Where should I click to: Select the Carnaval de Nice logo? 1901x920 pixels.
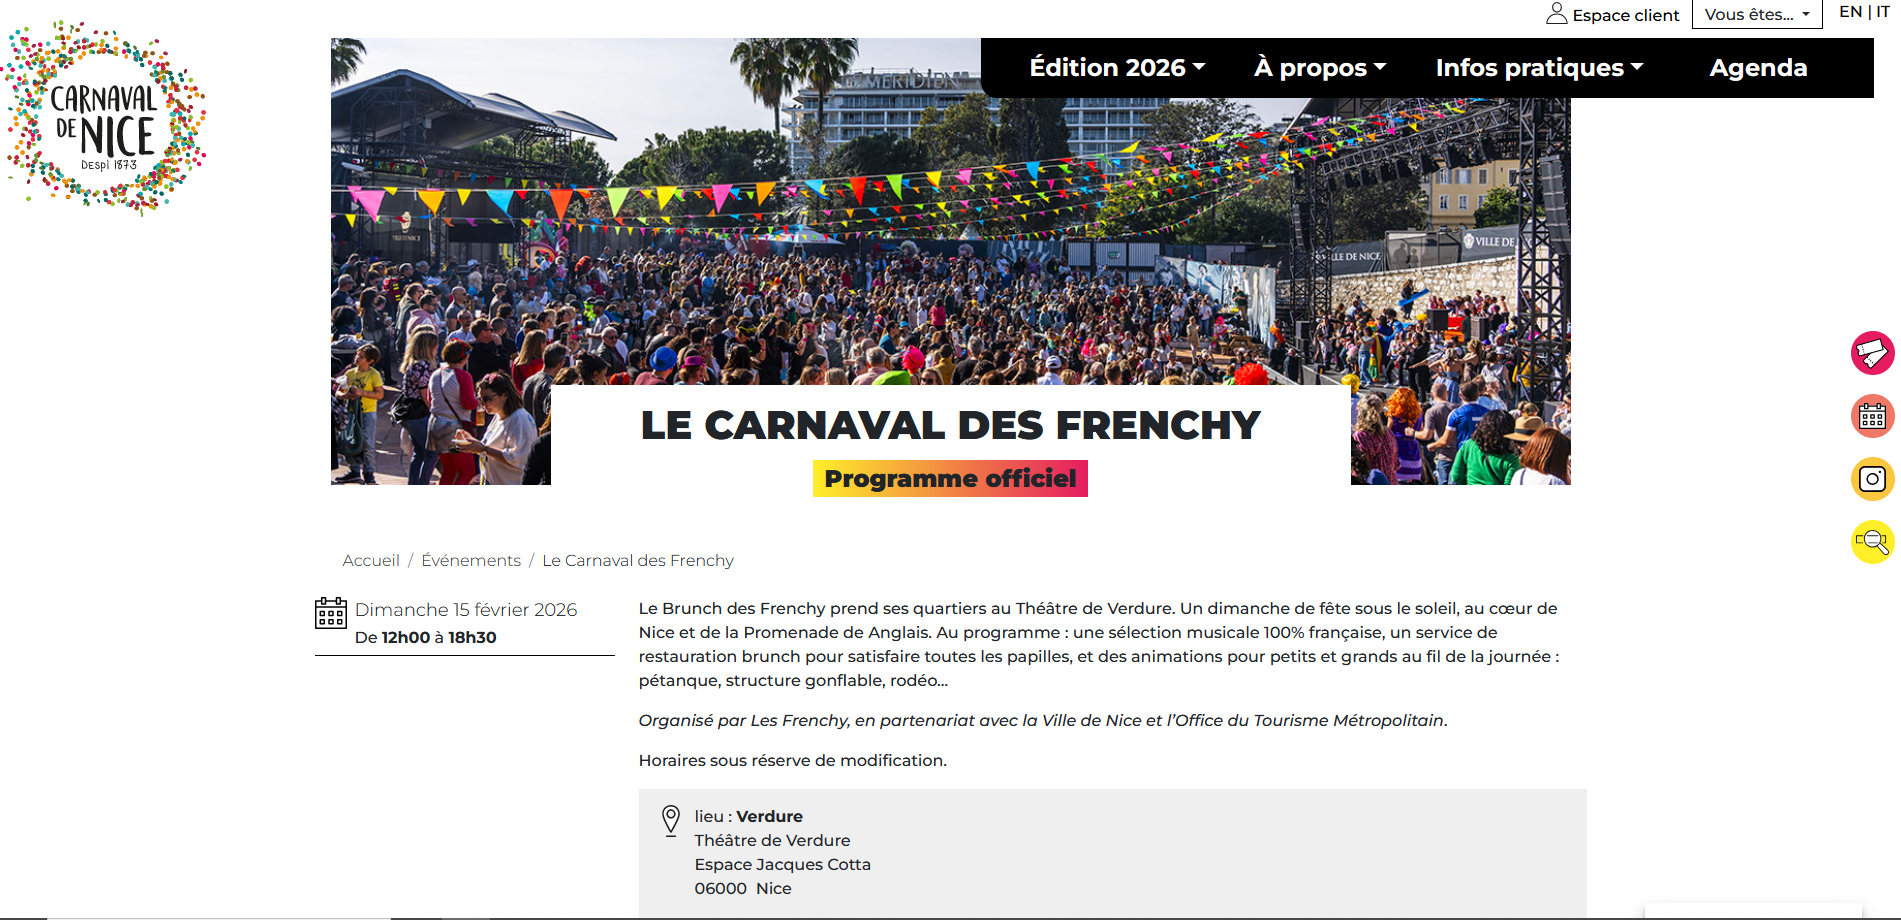tap(105, 112)
